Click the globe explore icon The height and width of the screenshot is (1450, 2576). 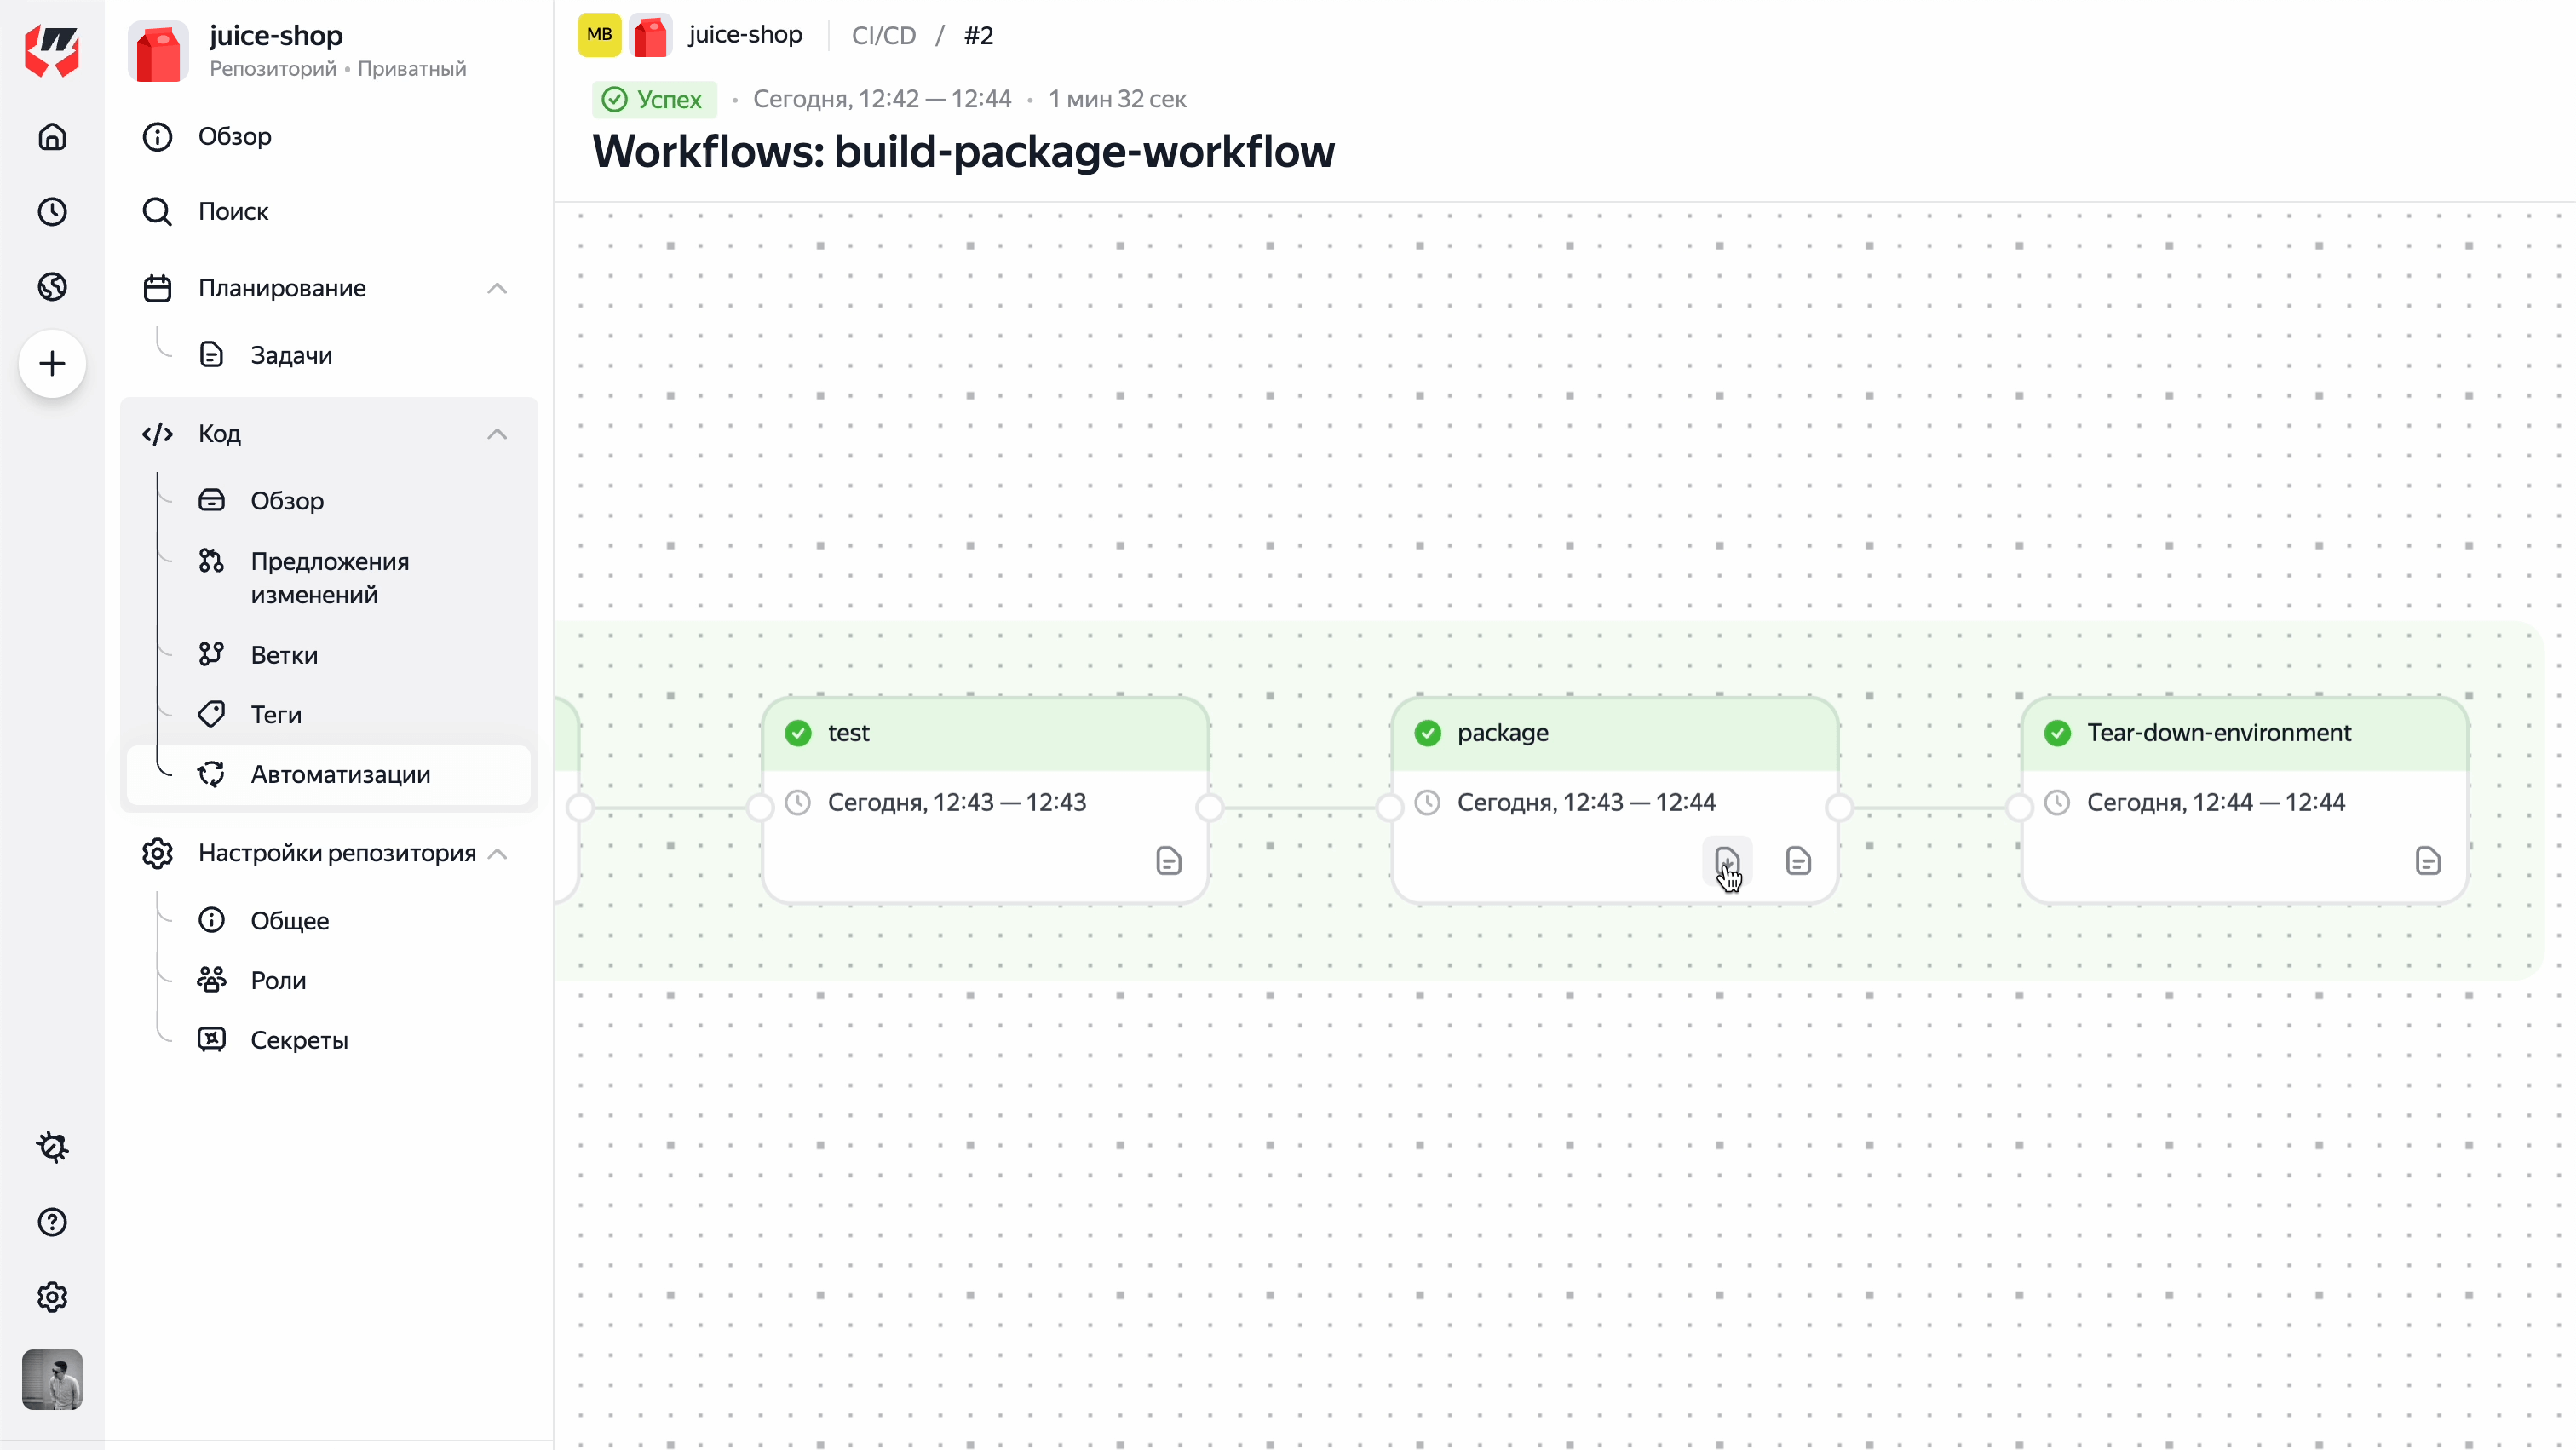(x=52, y=287)
